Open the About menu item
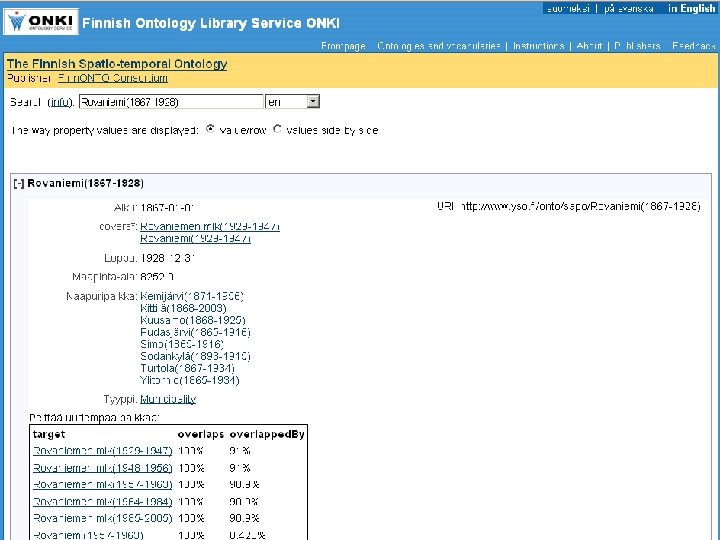 coord(589,46)
